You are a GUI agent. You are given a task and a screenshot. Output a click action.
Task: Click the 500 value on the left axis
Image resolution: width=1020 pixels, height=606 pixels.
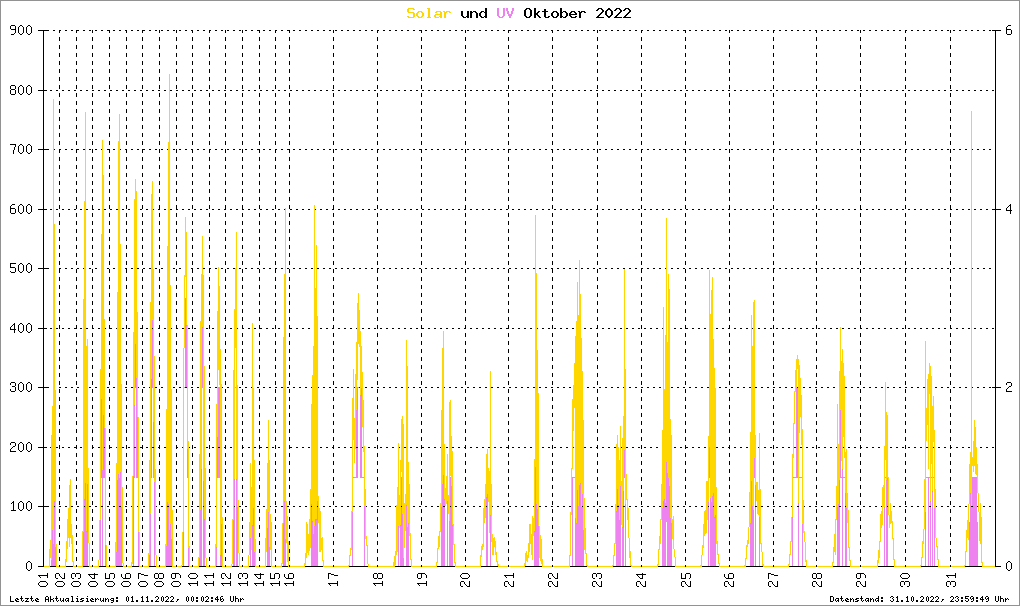[21, 269]
